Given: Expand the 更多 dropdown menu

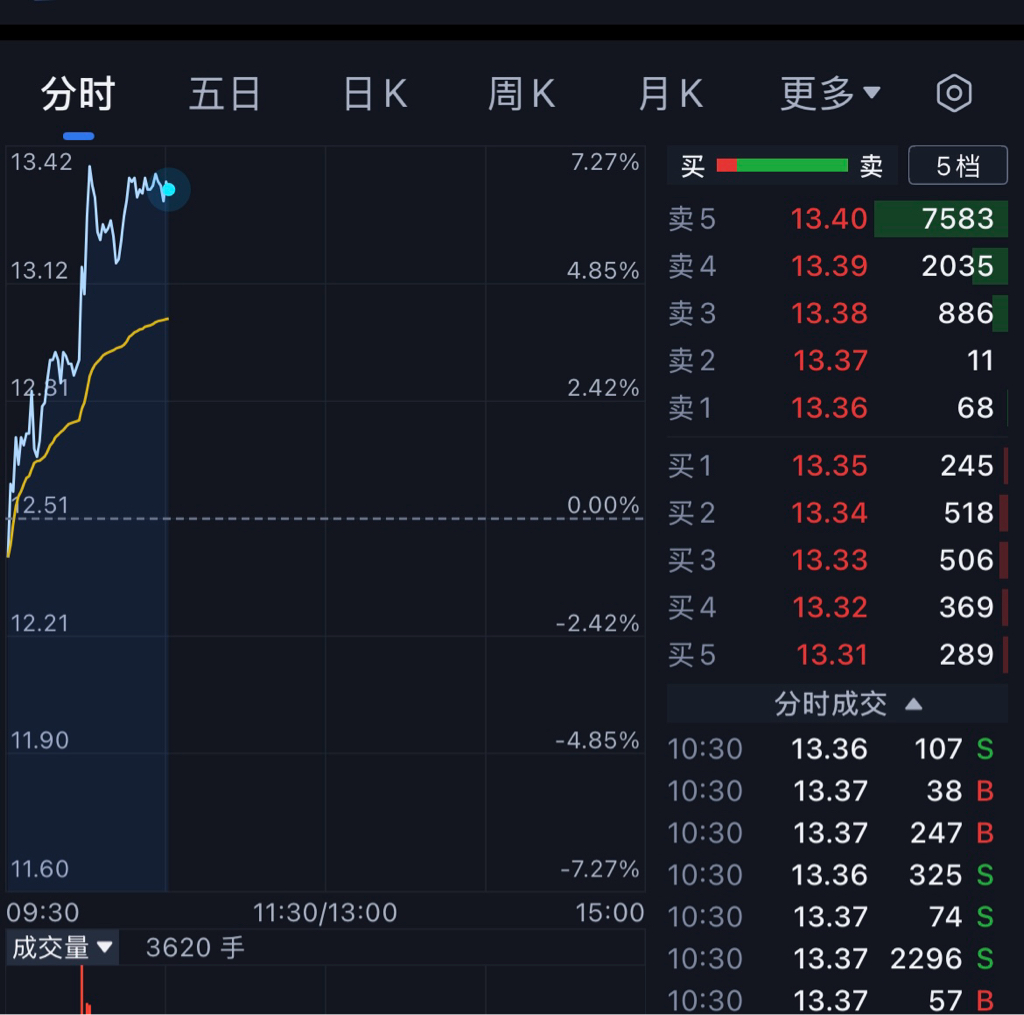Looking at the screenshot, I should point(830,95).
